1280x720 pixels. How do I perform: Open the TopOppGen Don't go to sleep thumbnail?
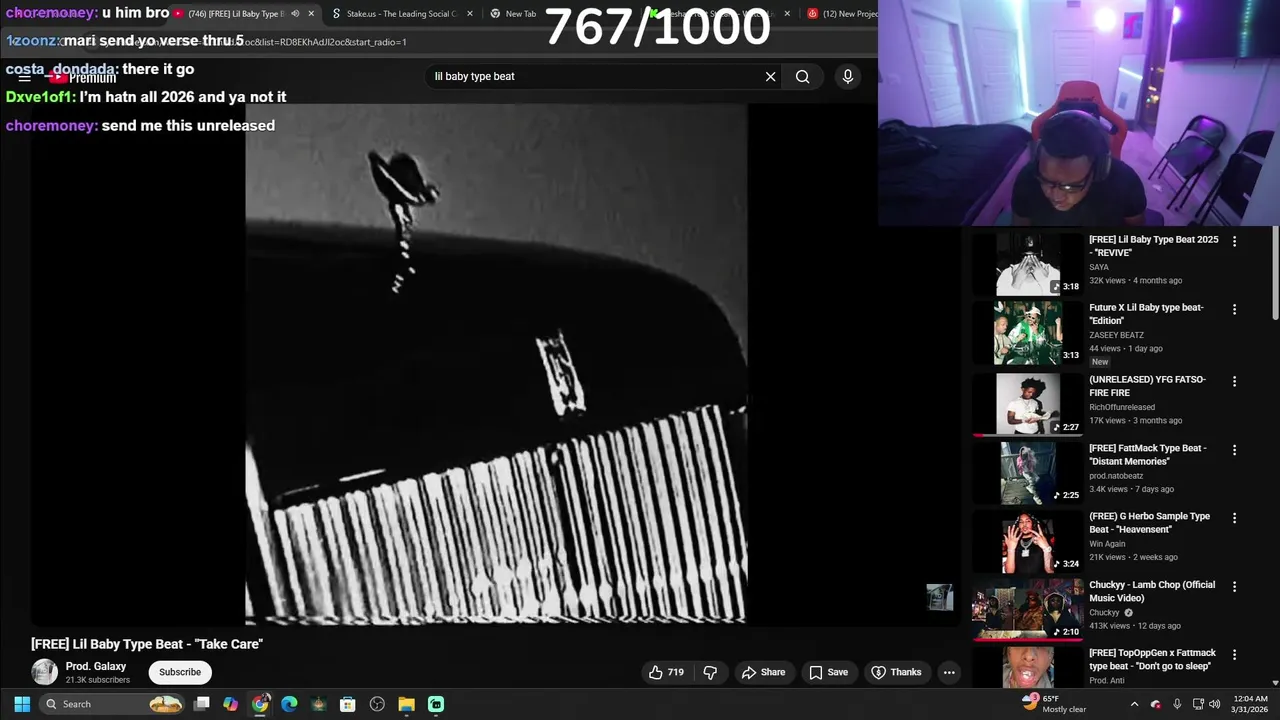[1027, 668]
